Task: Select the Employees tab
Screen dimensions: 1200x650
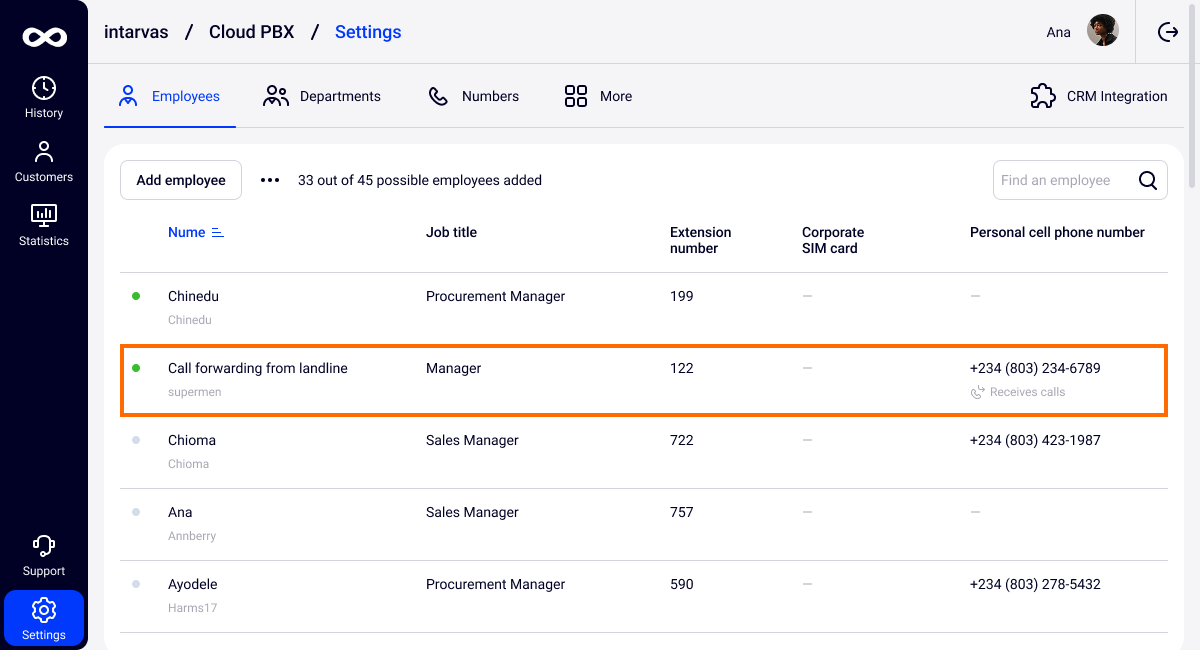Action: point(170,96)
